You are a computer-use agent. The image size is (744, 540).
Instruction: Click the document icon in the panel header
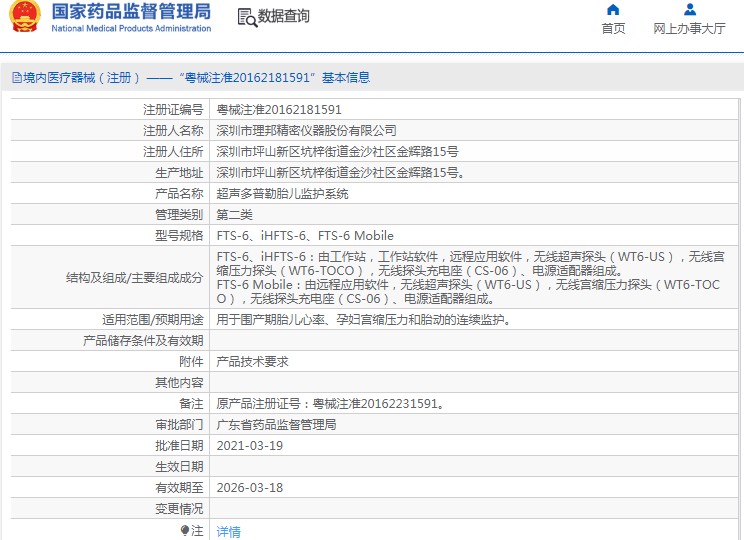15,78
